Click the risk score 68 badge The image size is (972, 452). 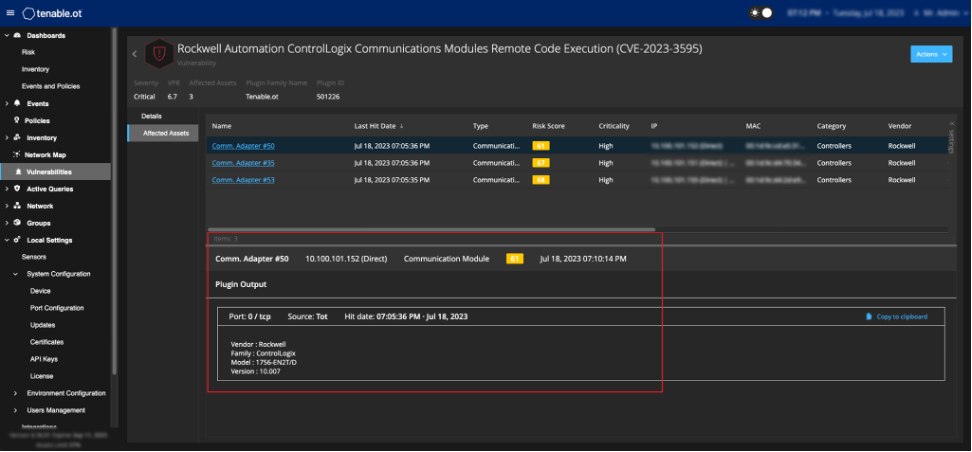[541, 180]
